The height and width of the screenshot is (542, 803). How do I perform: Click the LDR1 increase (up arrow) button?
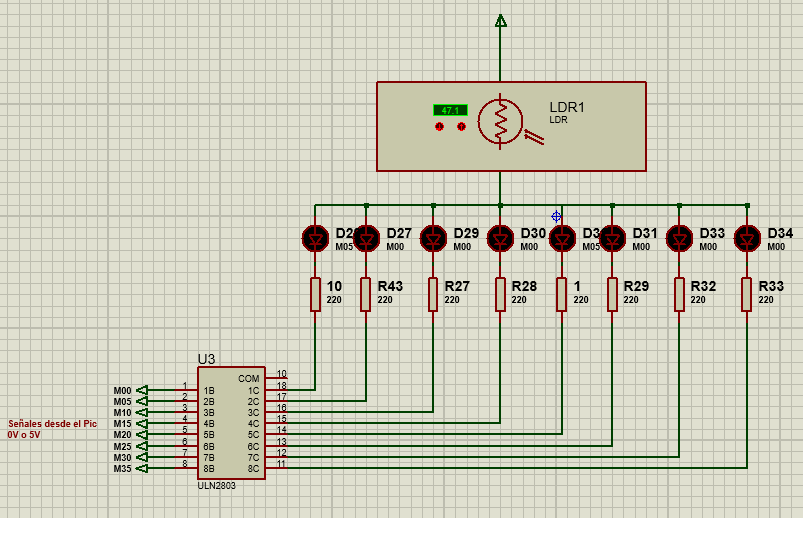[461, 127]
